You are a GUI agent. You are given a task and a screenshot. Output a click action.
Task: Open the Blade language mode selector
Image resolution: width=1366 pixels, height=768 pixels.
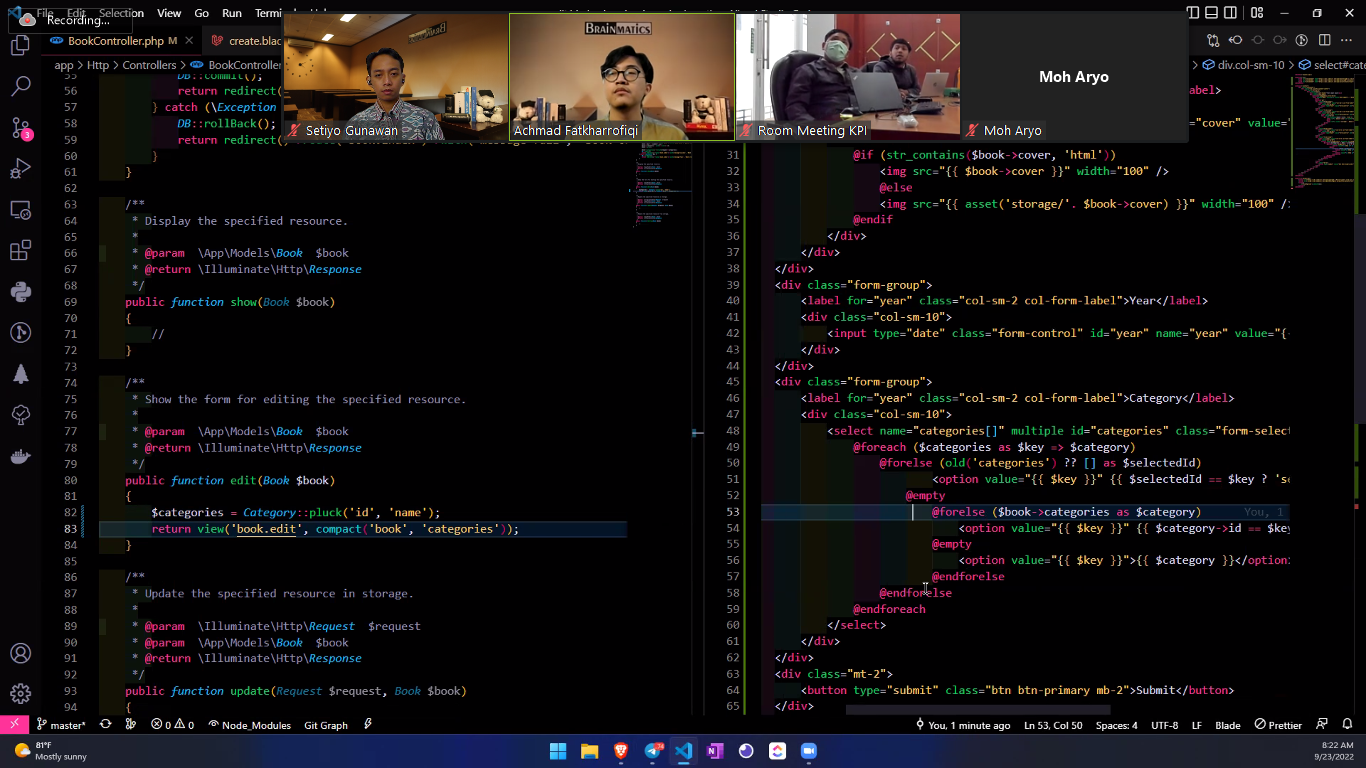coord(1227,725)
